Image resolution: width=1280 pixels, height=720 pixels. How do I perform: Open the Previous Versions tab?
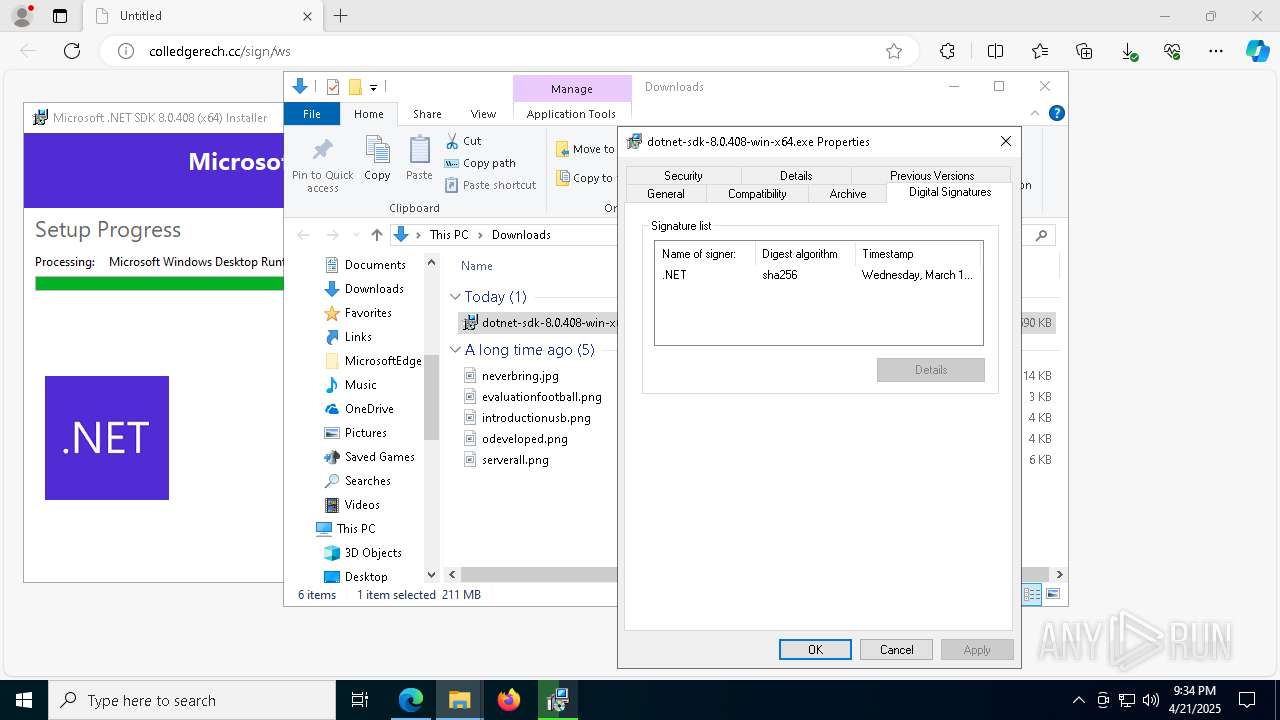931,175
